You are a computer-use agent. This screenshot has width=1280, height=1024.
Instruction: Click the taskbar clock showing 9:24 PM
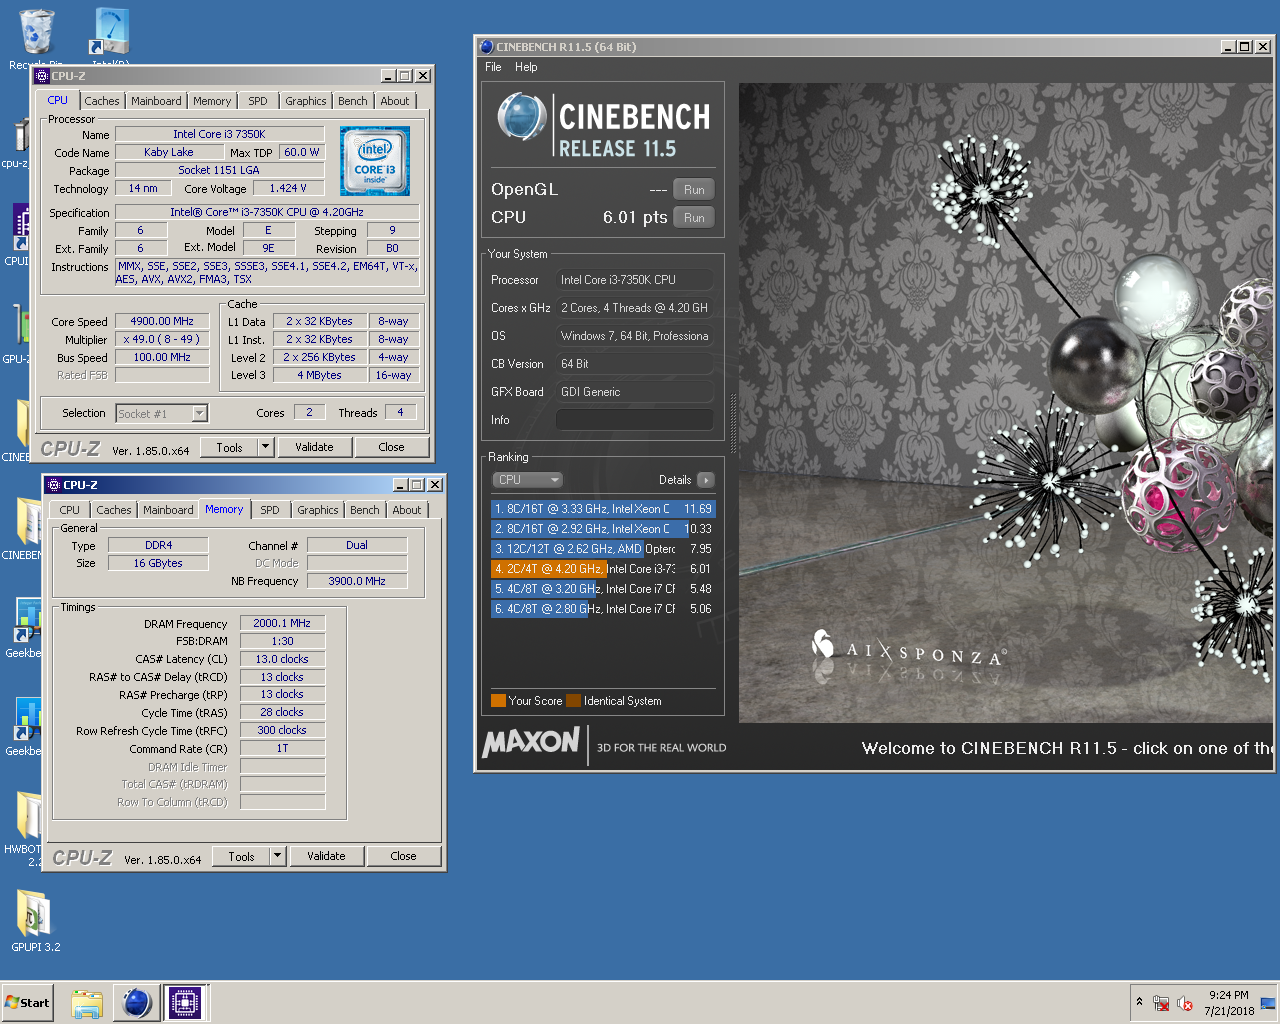(x=1229, y=1003)
